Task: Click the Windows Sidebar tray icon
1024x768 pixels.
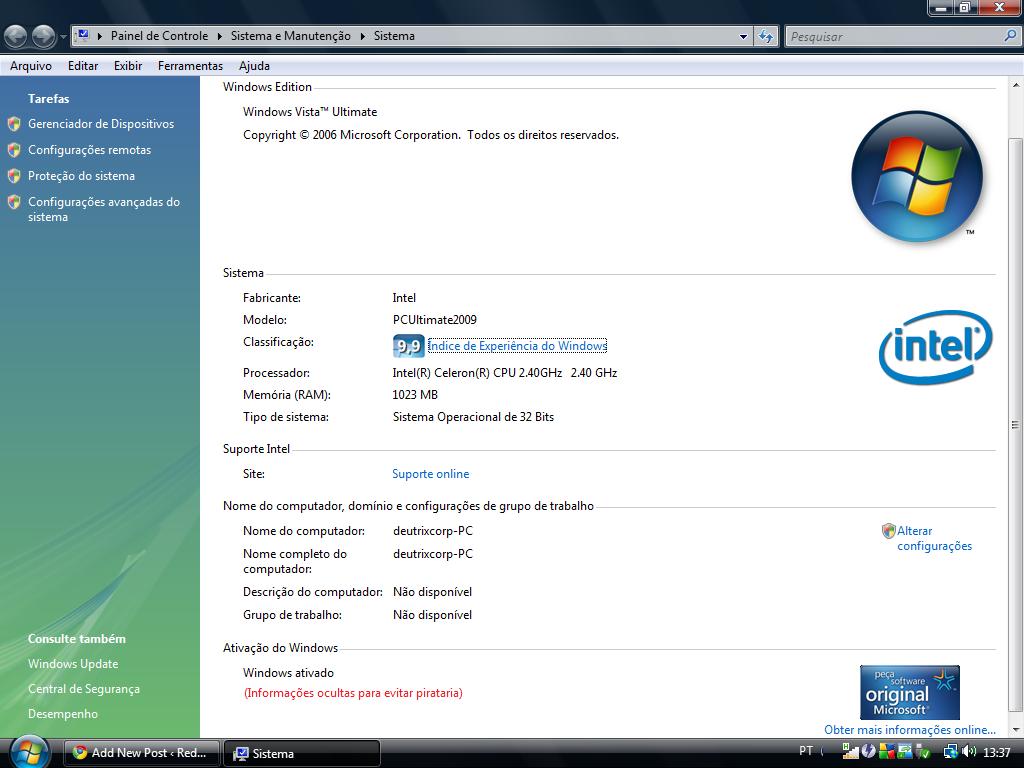Action: point(905,751)
